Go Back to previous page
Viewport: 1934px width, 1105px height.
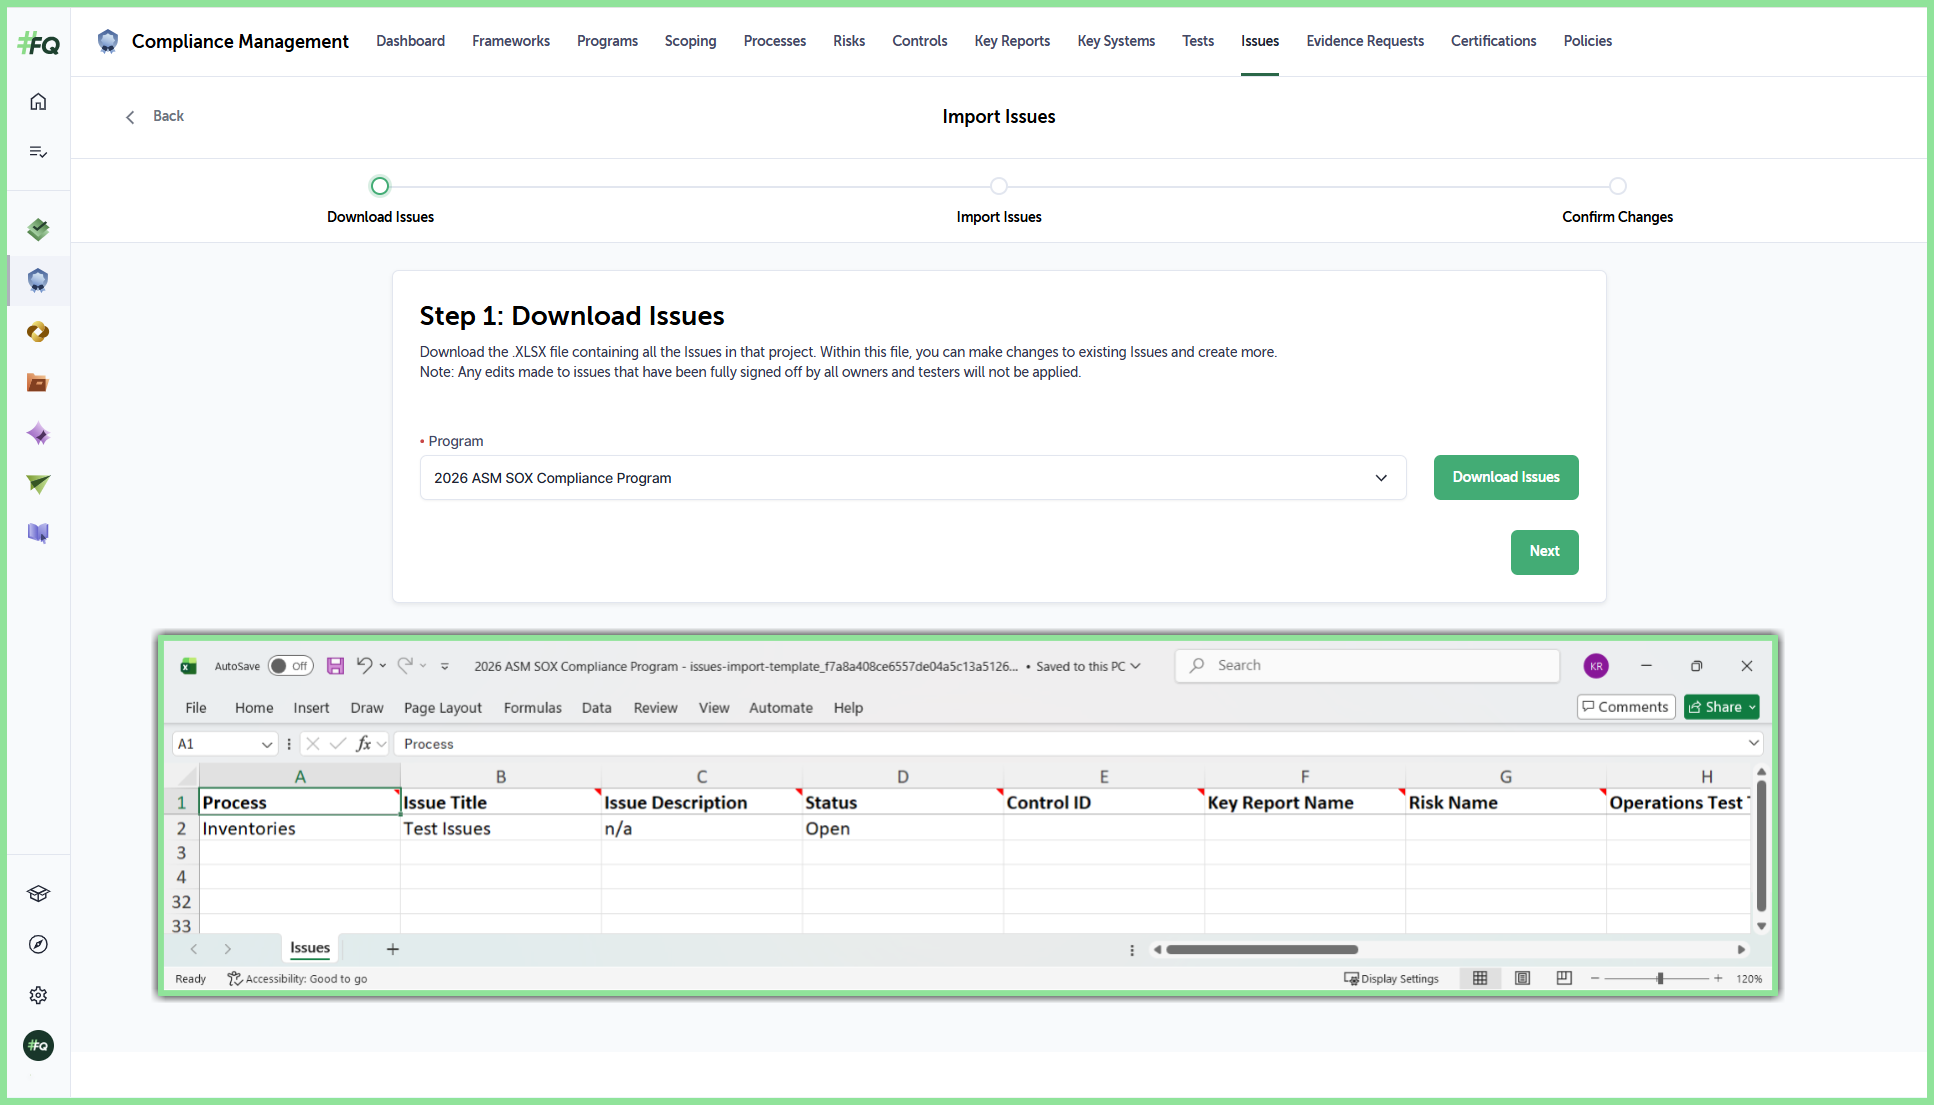156,116
